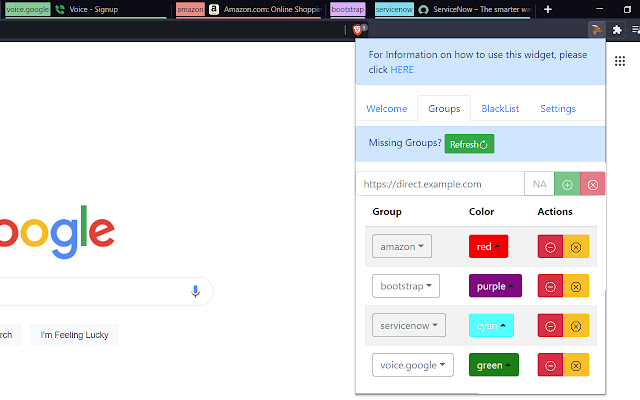This screenshot has height=400, width=640.
Task: Open the green color dropdown
Action: pyautogui.click(x=493, y=365)
